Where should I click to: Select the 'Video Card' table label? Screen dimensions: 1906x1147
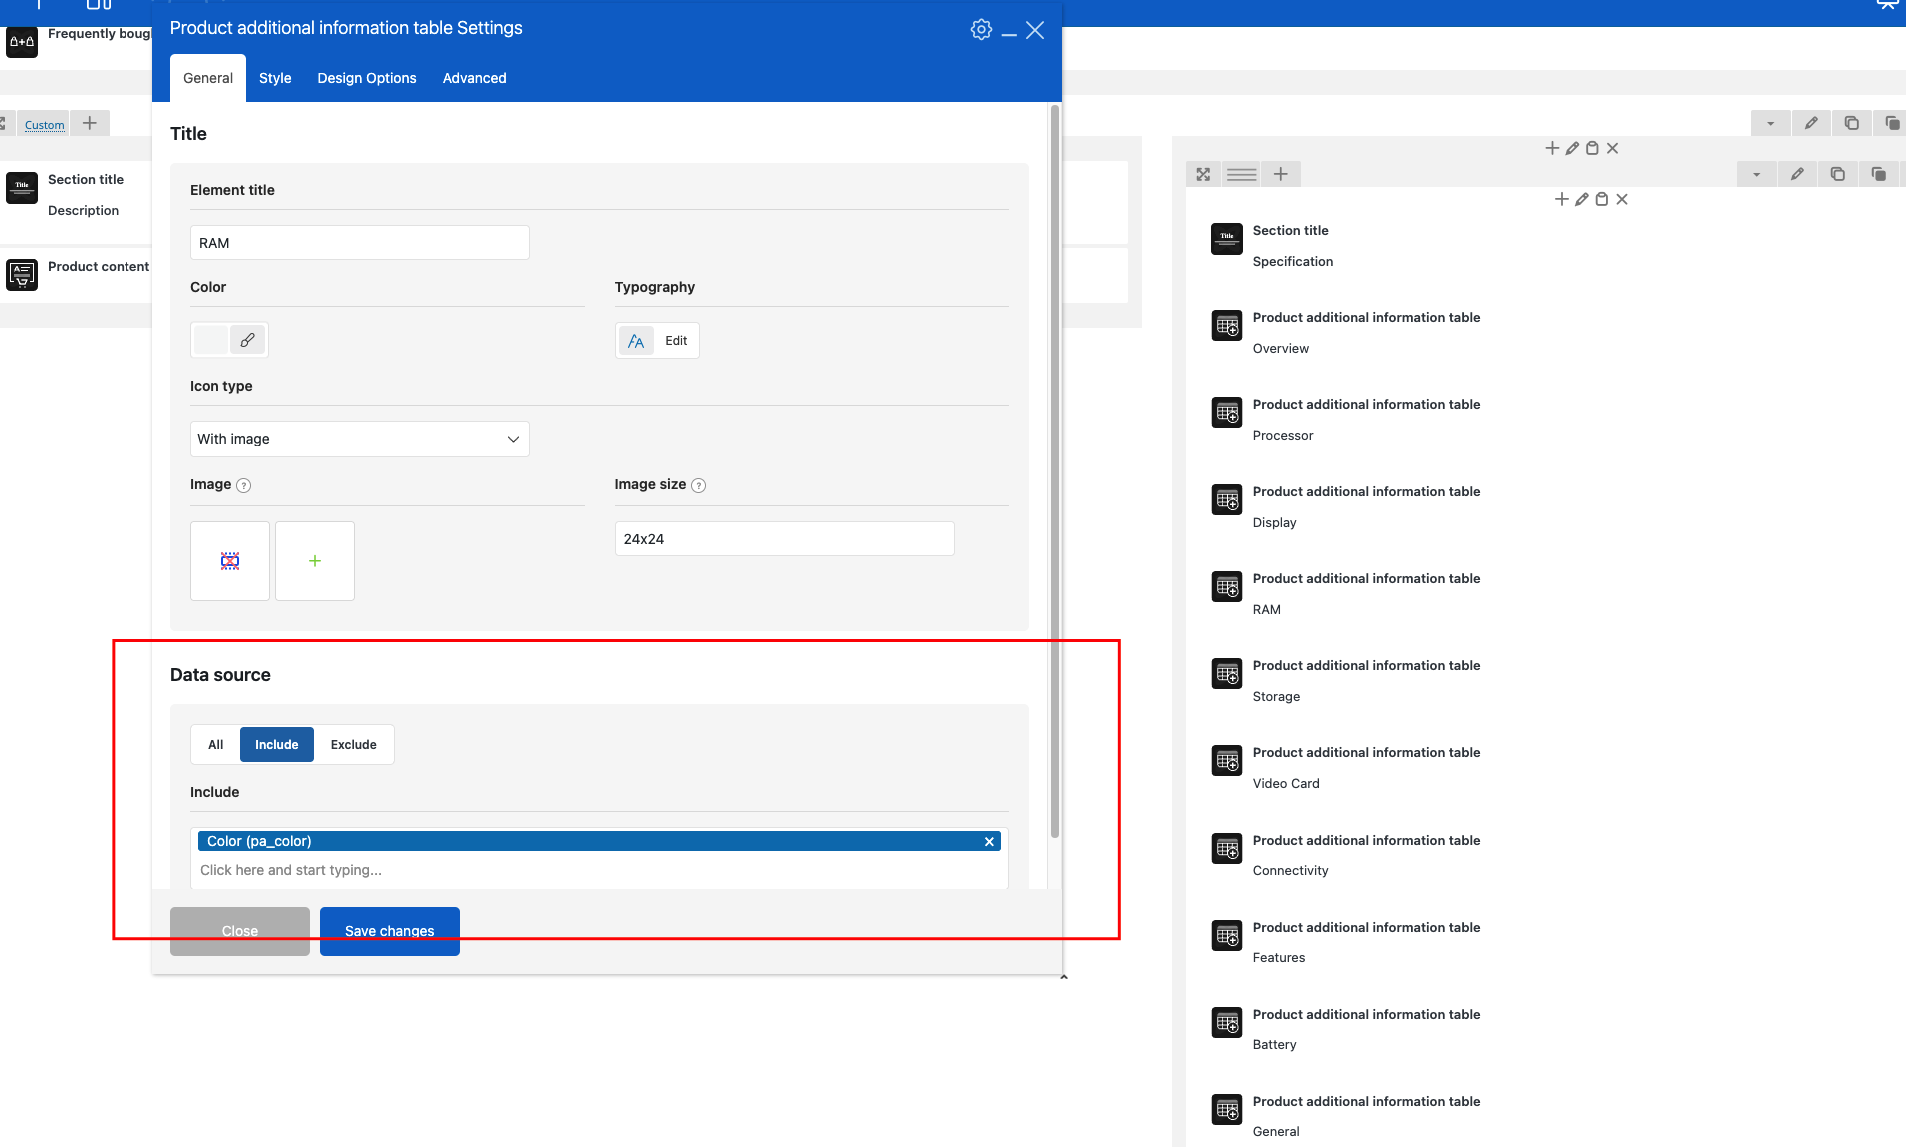click(x=1286, y=784)
